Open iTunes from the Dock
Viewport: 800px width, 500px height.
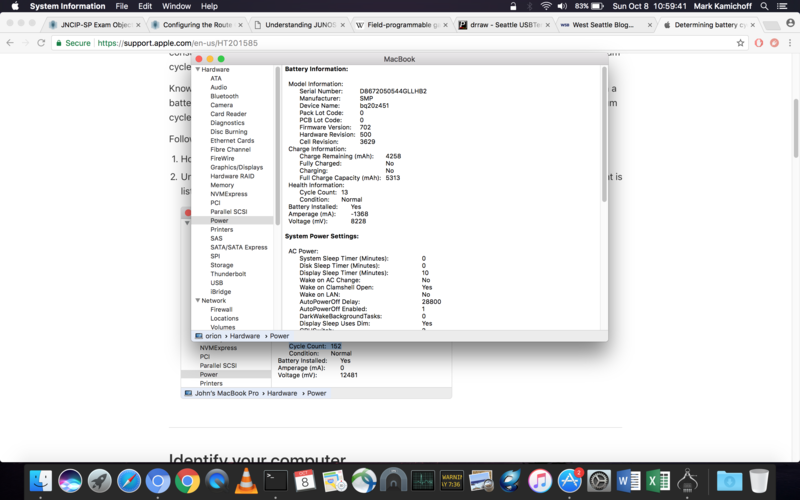click(540, 481)
